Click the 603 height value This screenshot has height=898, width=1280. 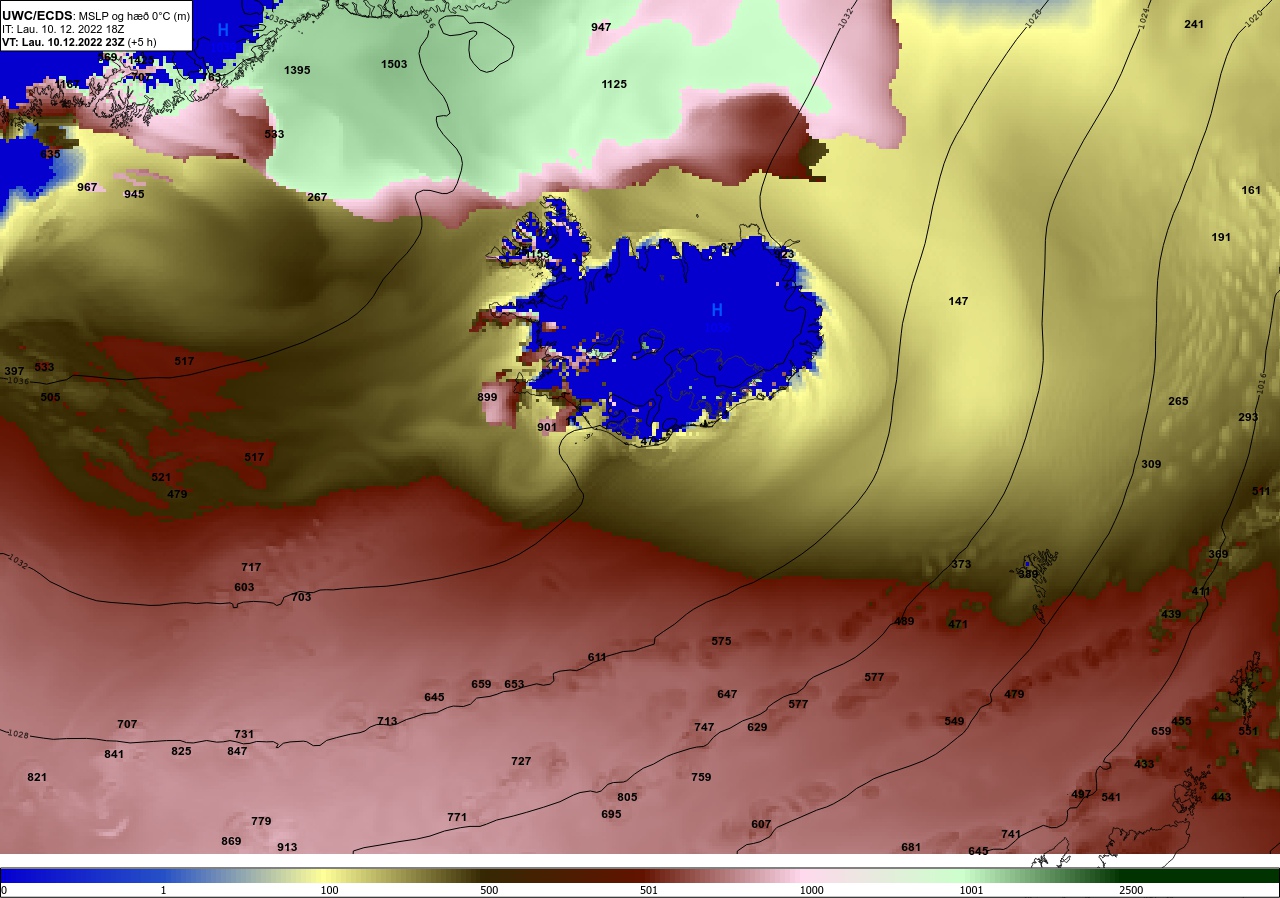(244, 587)
